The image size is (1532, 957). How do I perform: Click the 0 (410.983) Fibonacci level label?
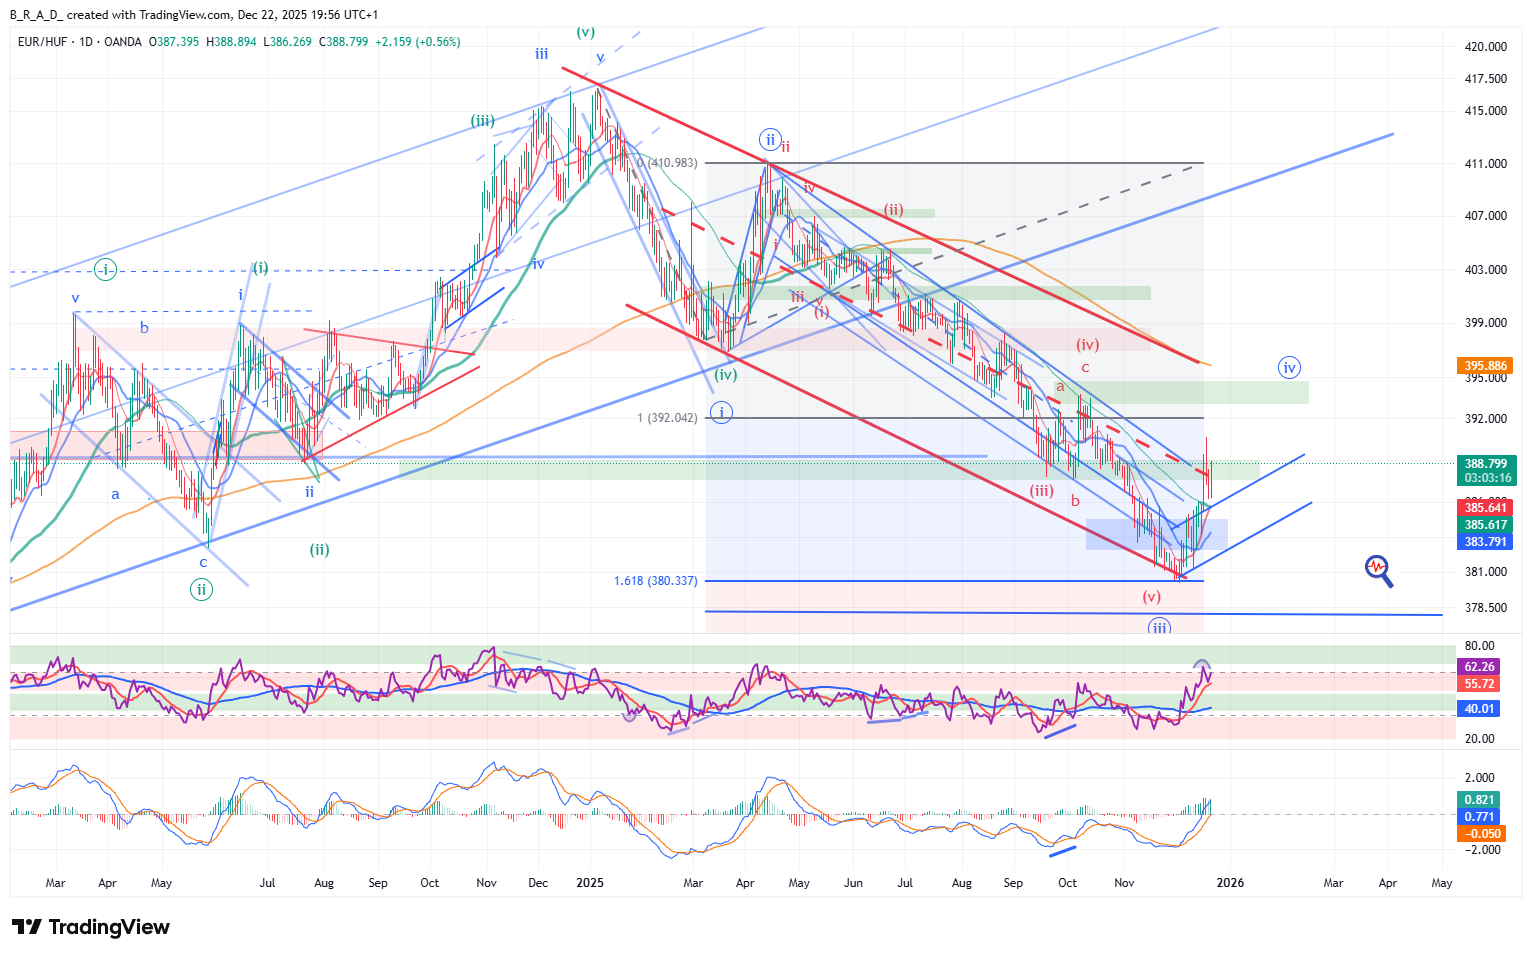pyautogui.click(x=667, y=163)
